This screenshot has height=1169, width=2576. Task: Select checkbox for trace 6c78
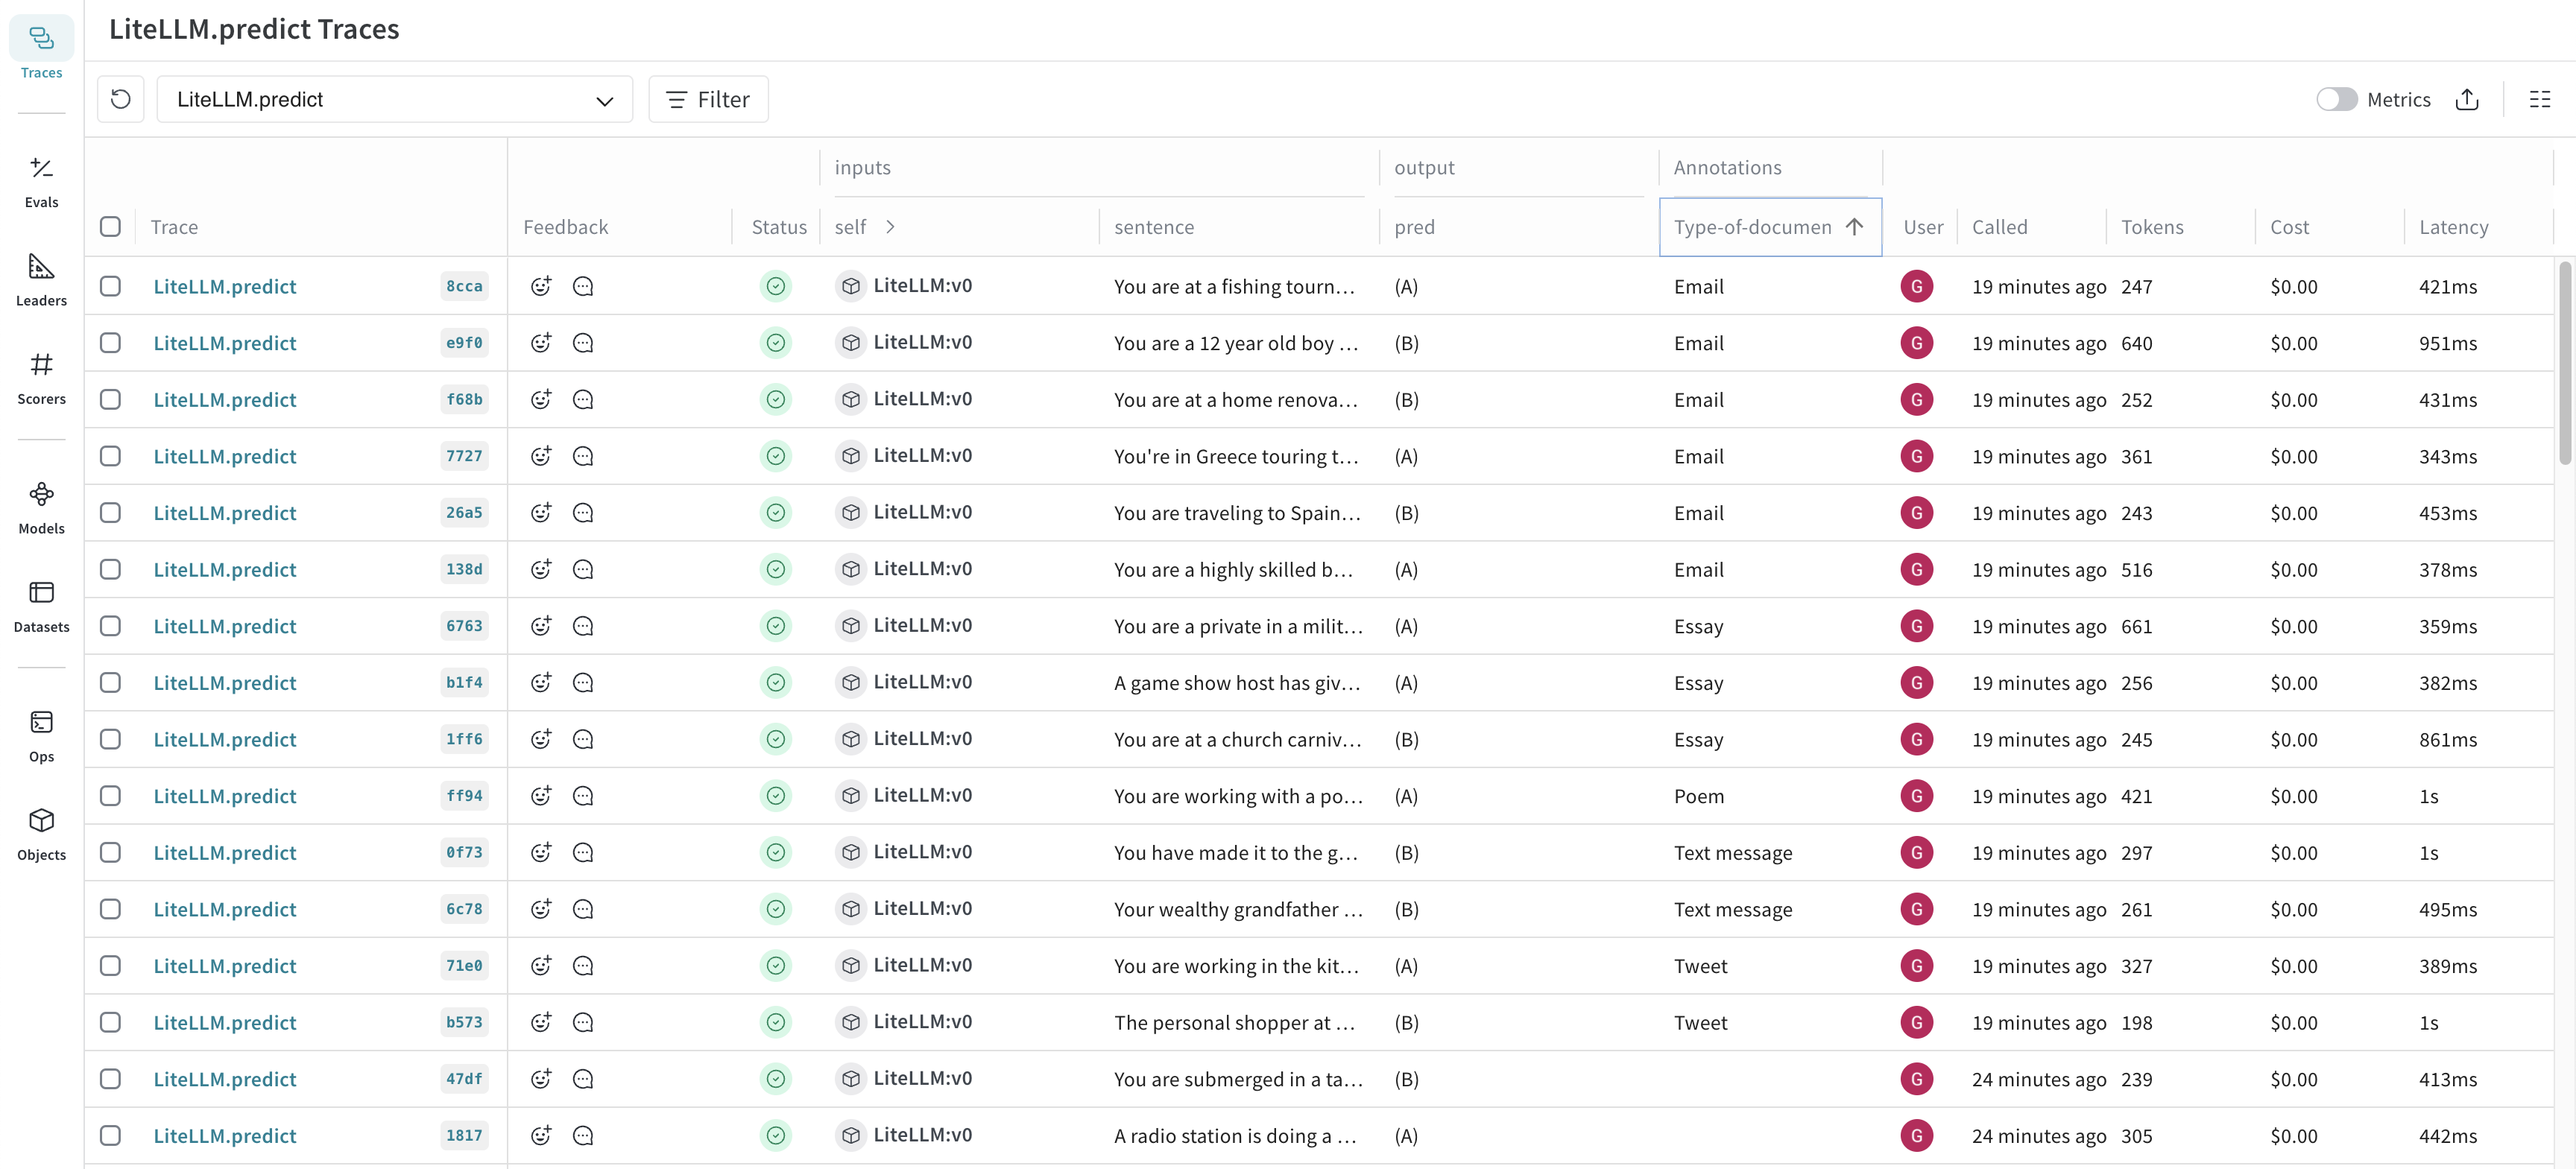coord(110,909)
